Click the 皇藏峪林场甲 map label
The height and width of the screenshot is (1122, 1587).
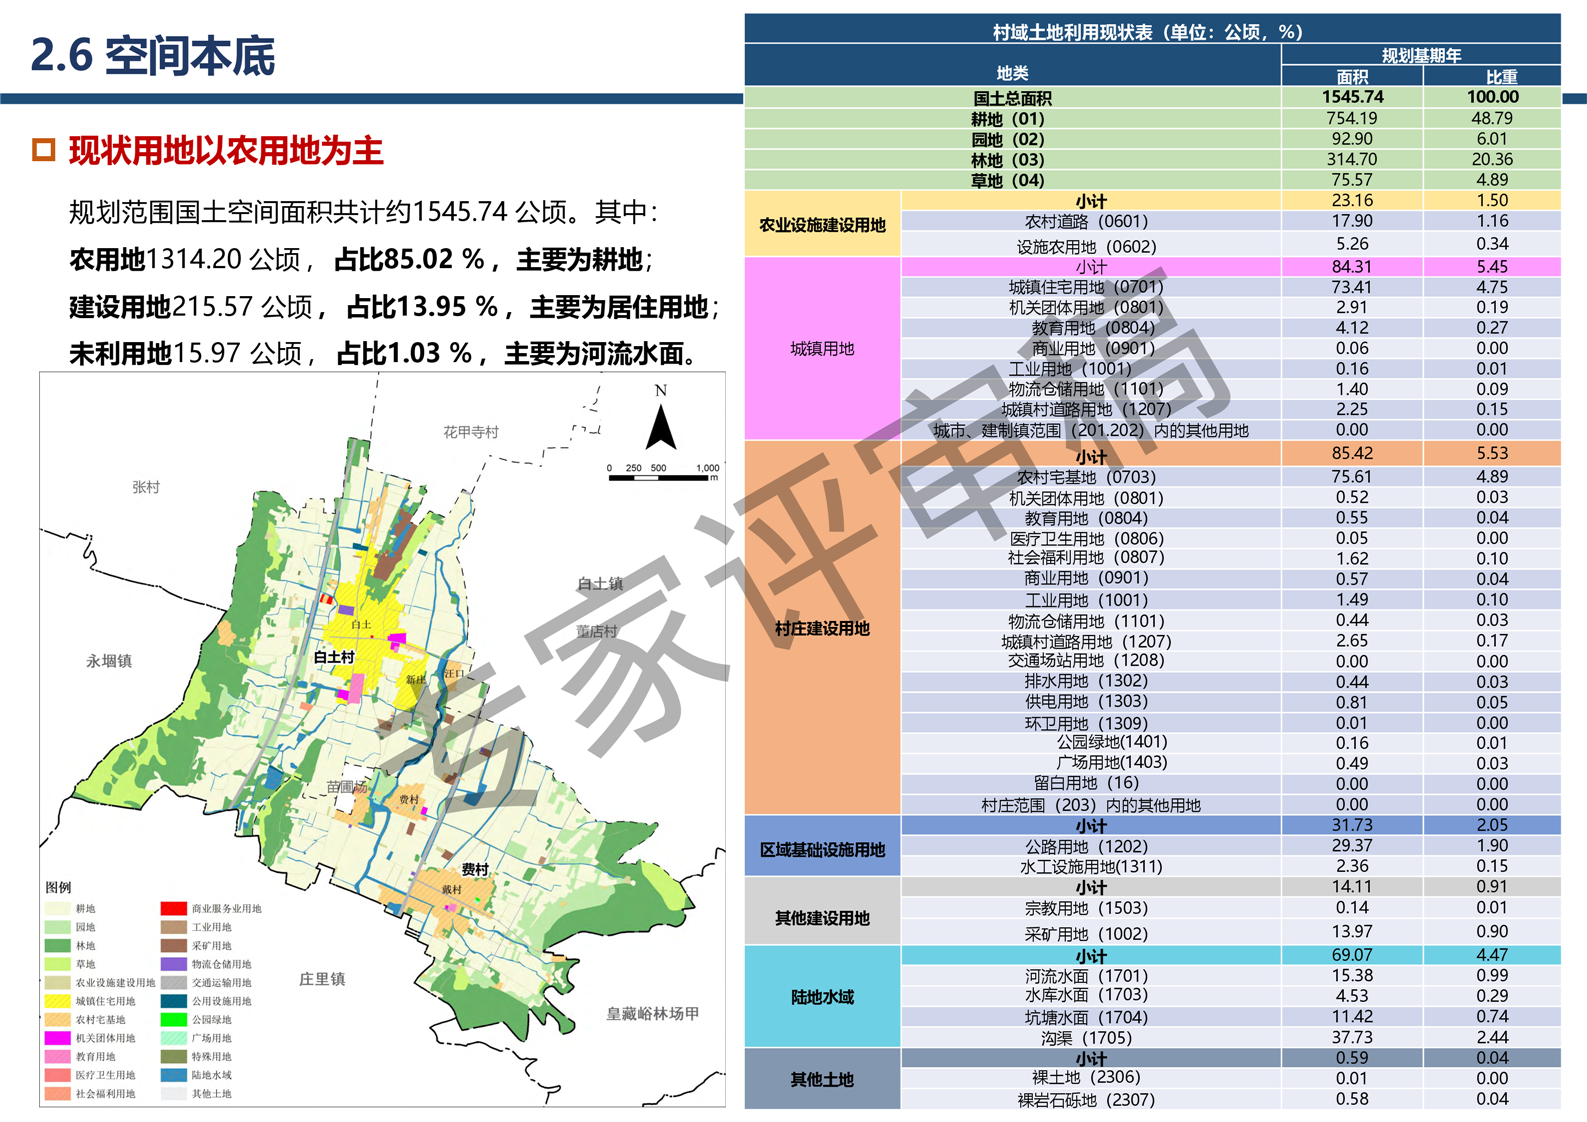[x=653, y=1013]
